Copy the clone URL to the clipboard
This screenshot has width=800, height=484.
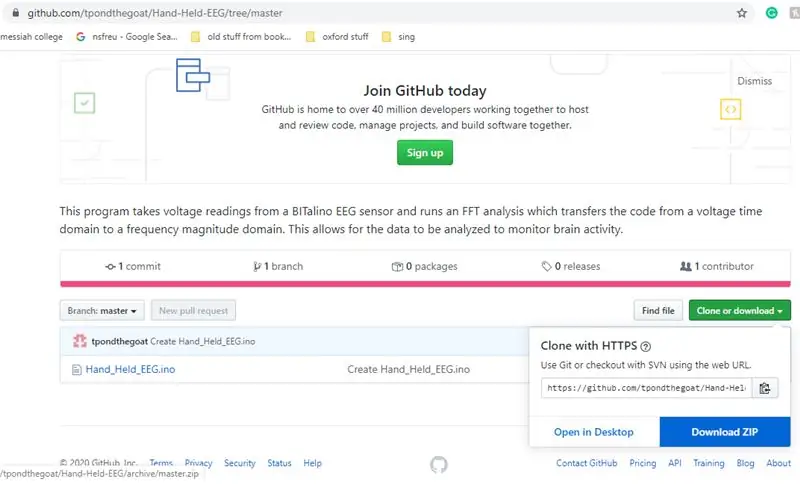coord(764,388)
